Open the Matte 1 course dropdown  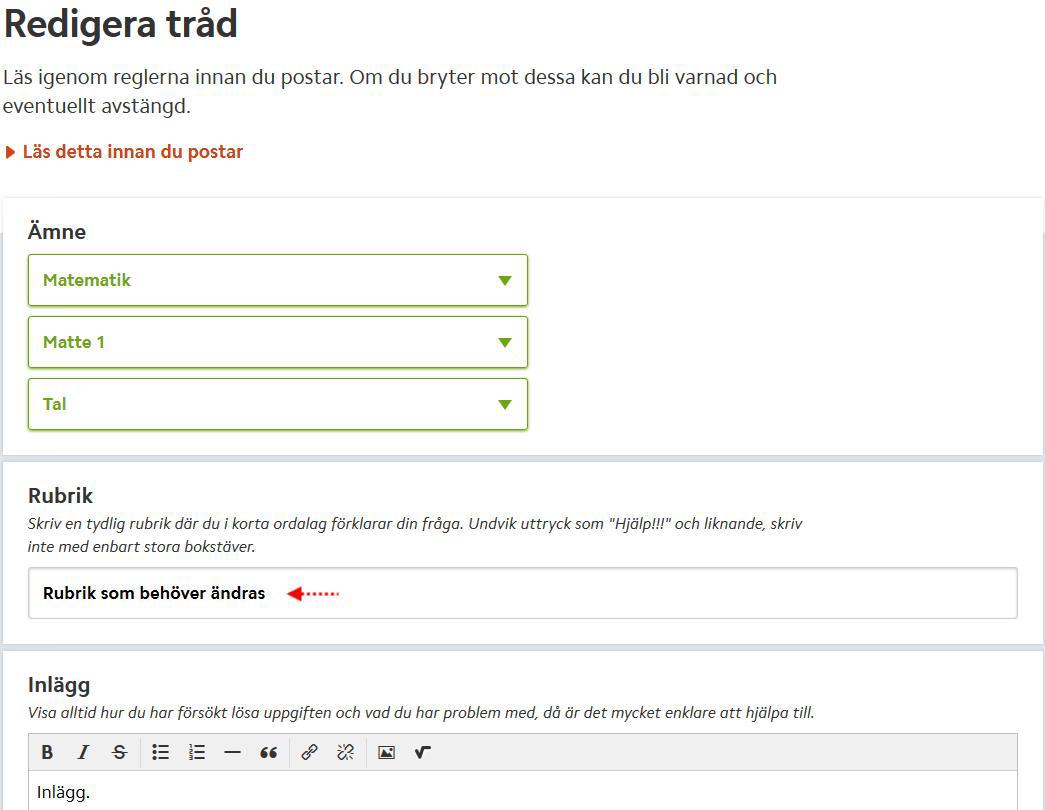coord(277,342)
